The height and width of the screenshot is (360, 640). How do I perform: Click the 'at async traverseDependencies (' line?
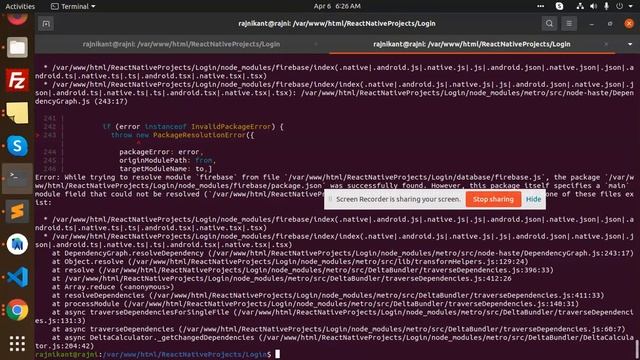pyautogui.click(x=338, y=329)
